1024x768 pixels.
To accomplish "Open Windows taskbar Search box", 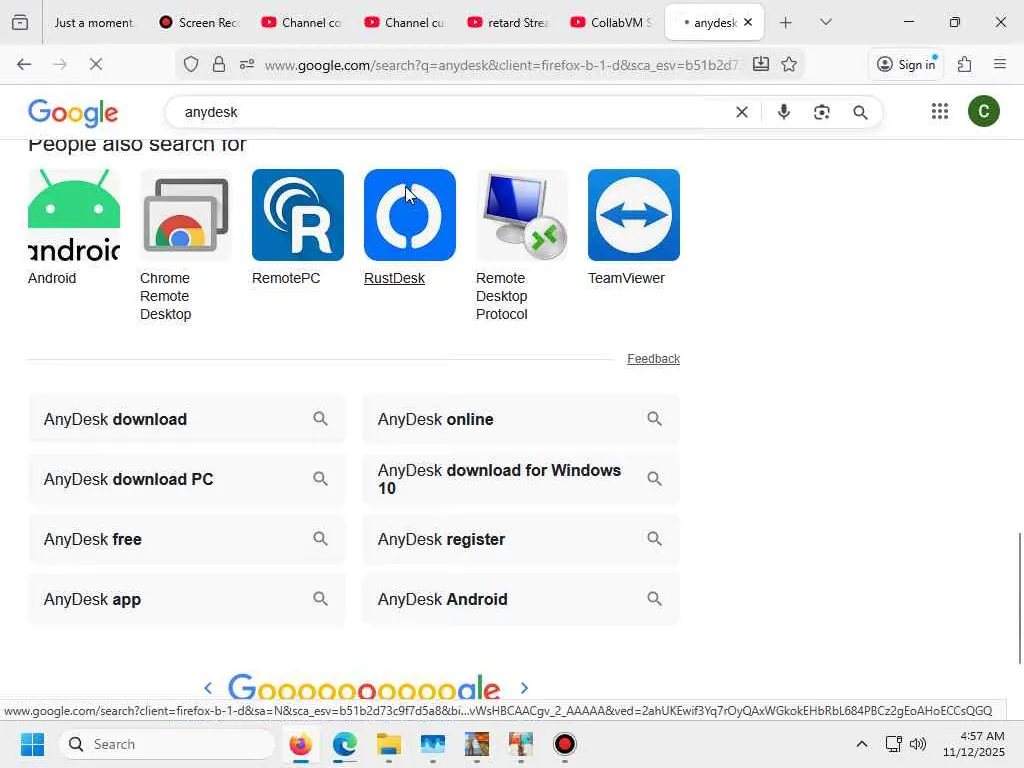I will point(167,744).
